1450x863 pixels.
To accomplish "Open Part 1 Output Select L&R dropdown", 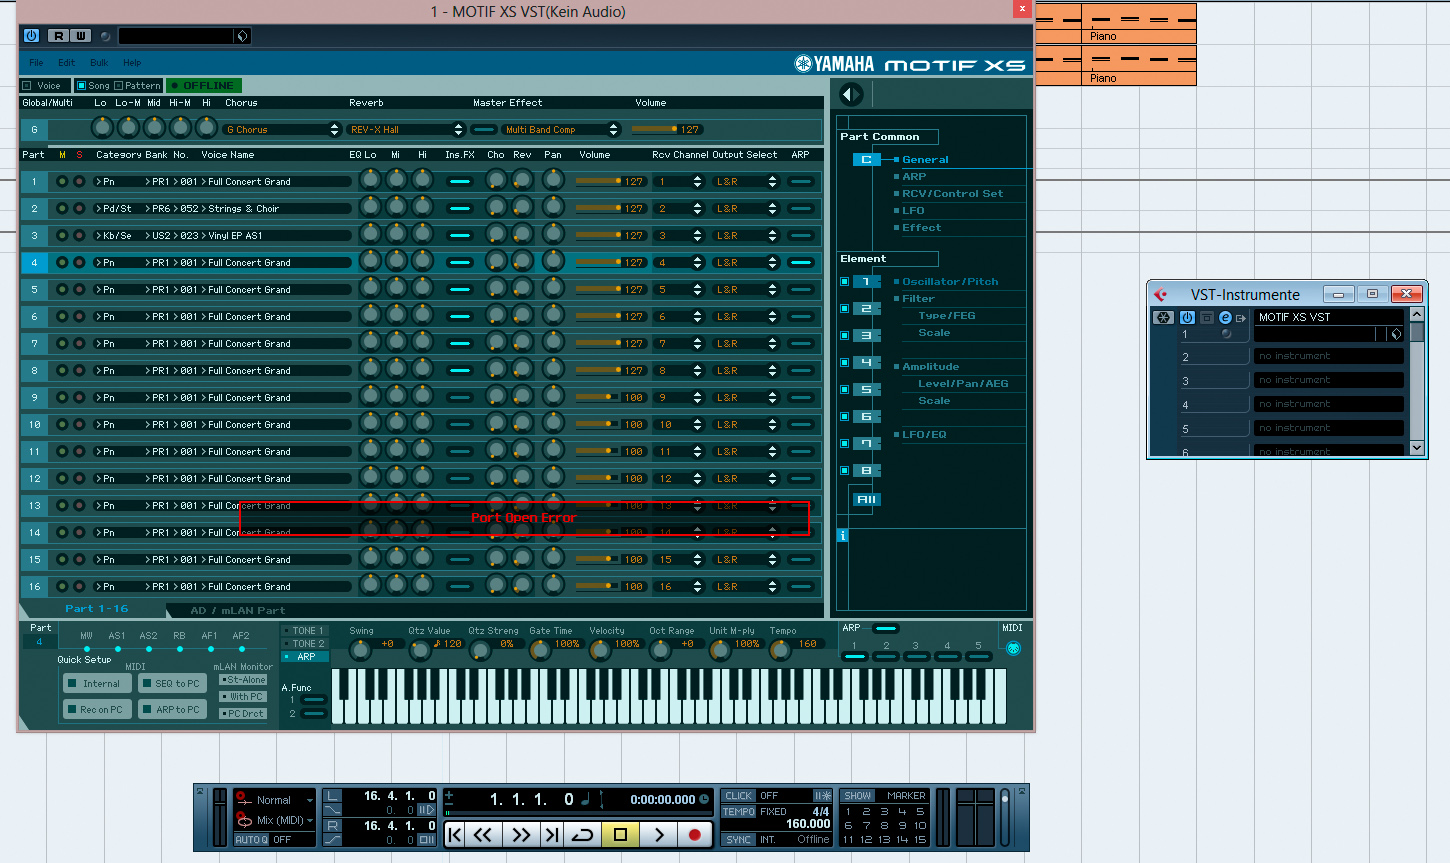I will [x=746, y=181].
